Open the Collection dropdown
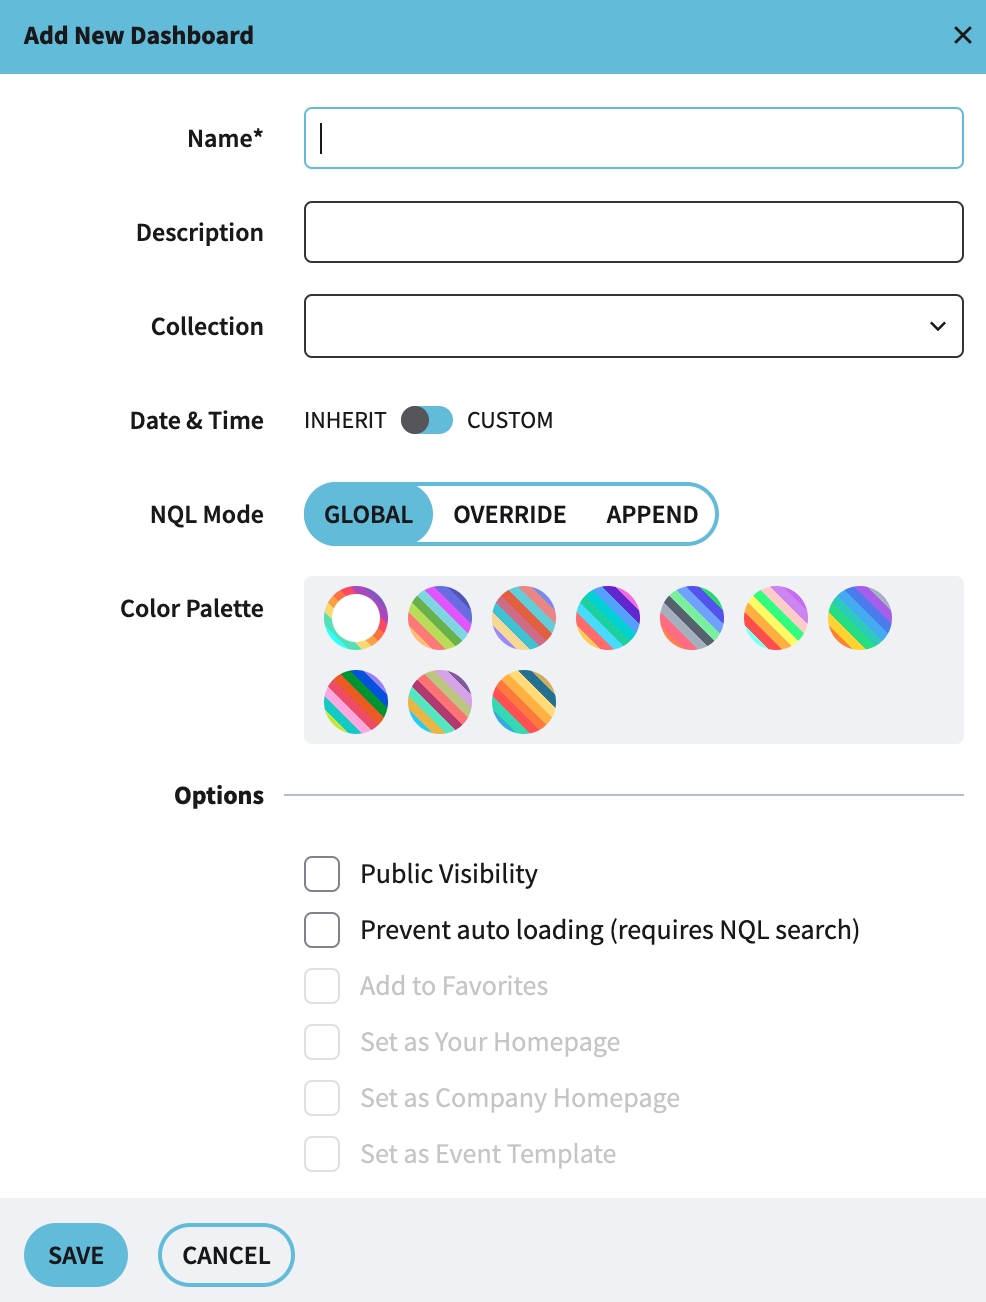Image resolution: width=986 pixels, height=1302 pixels. click(634, 326)
